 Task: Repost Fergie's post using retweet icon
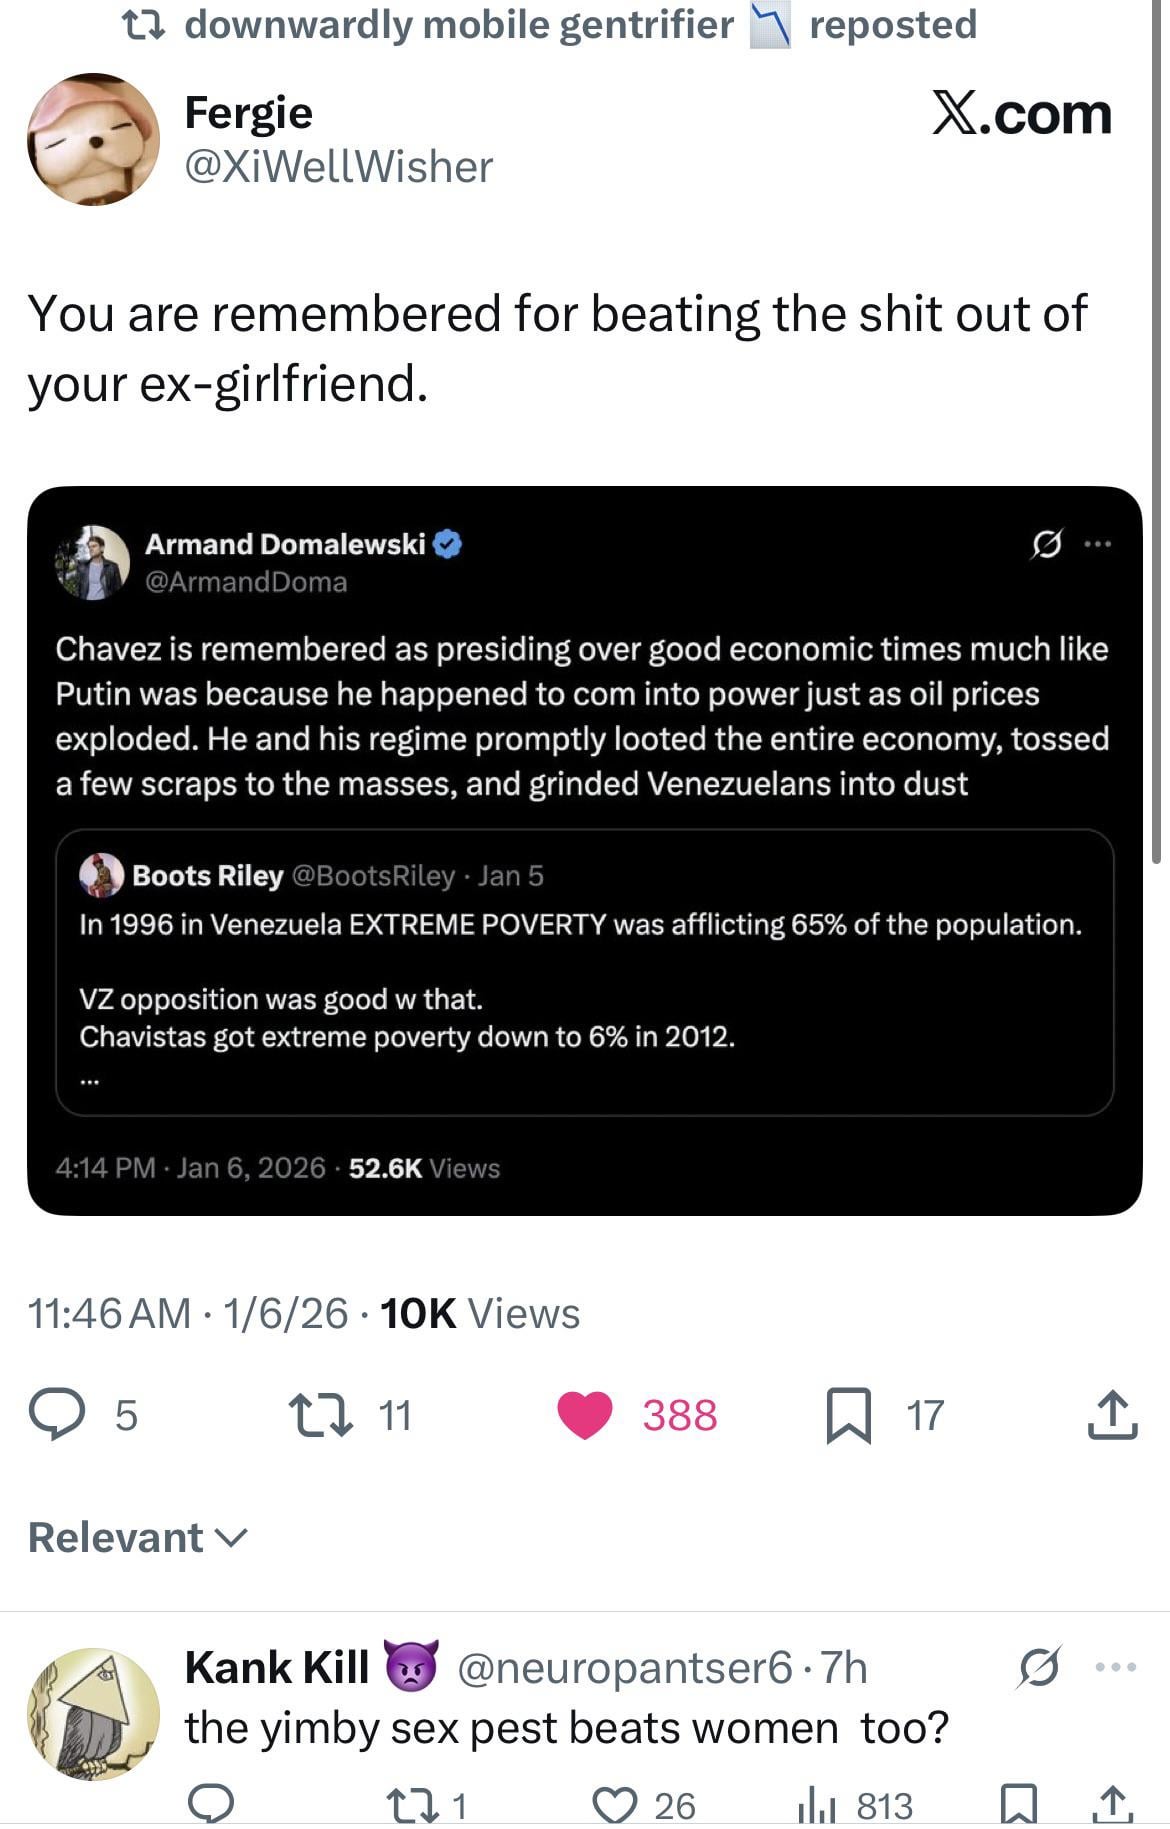(x=320, y=1415)
